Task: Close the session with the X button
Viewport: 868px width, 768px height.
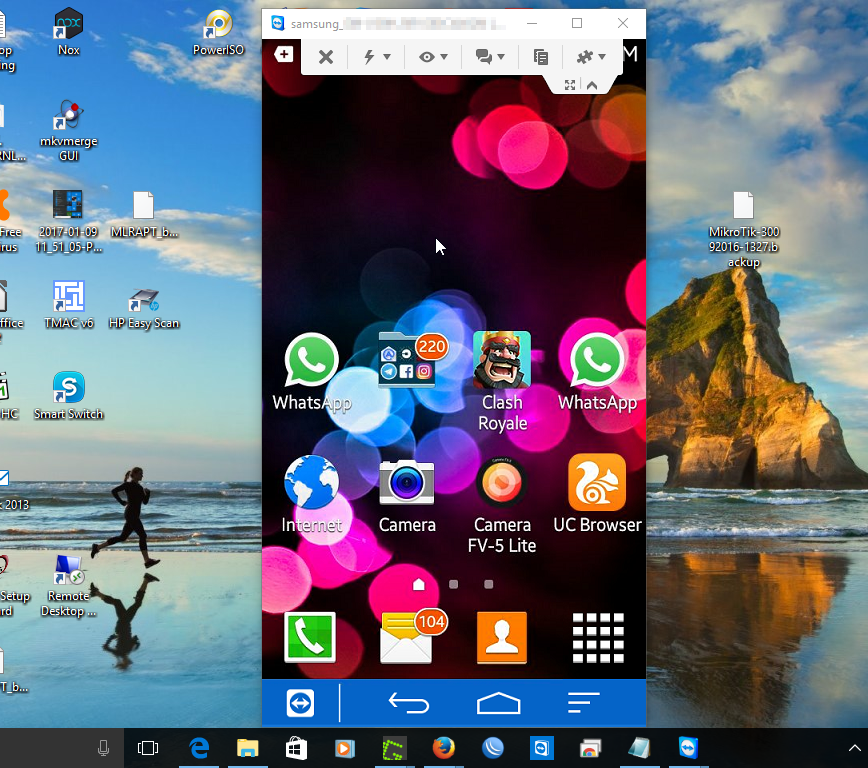Action: (x=325, y=56)
